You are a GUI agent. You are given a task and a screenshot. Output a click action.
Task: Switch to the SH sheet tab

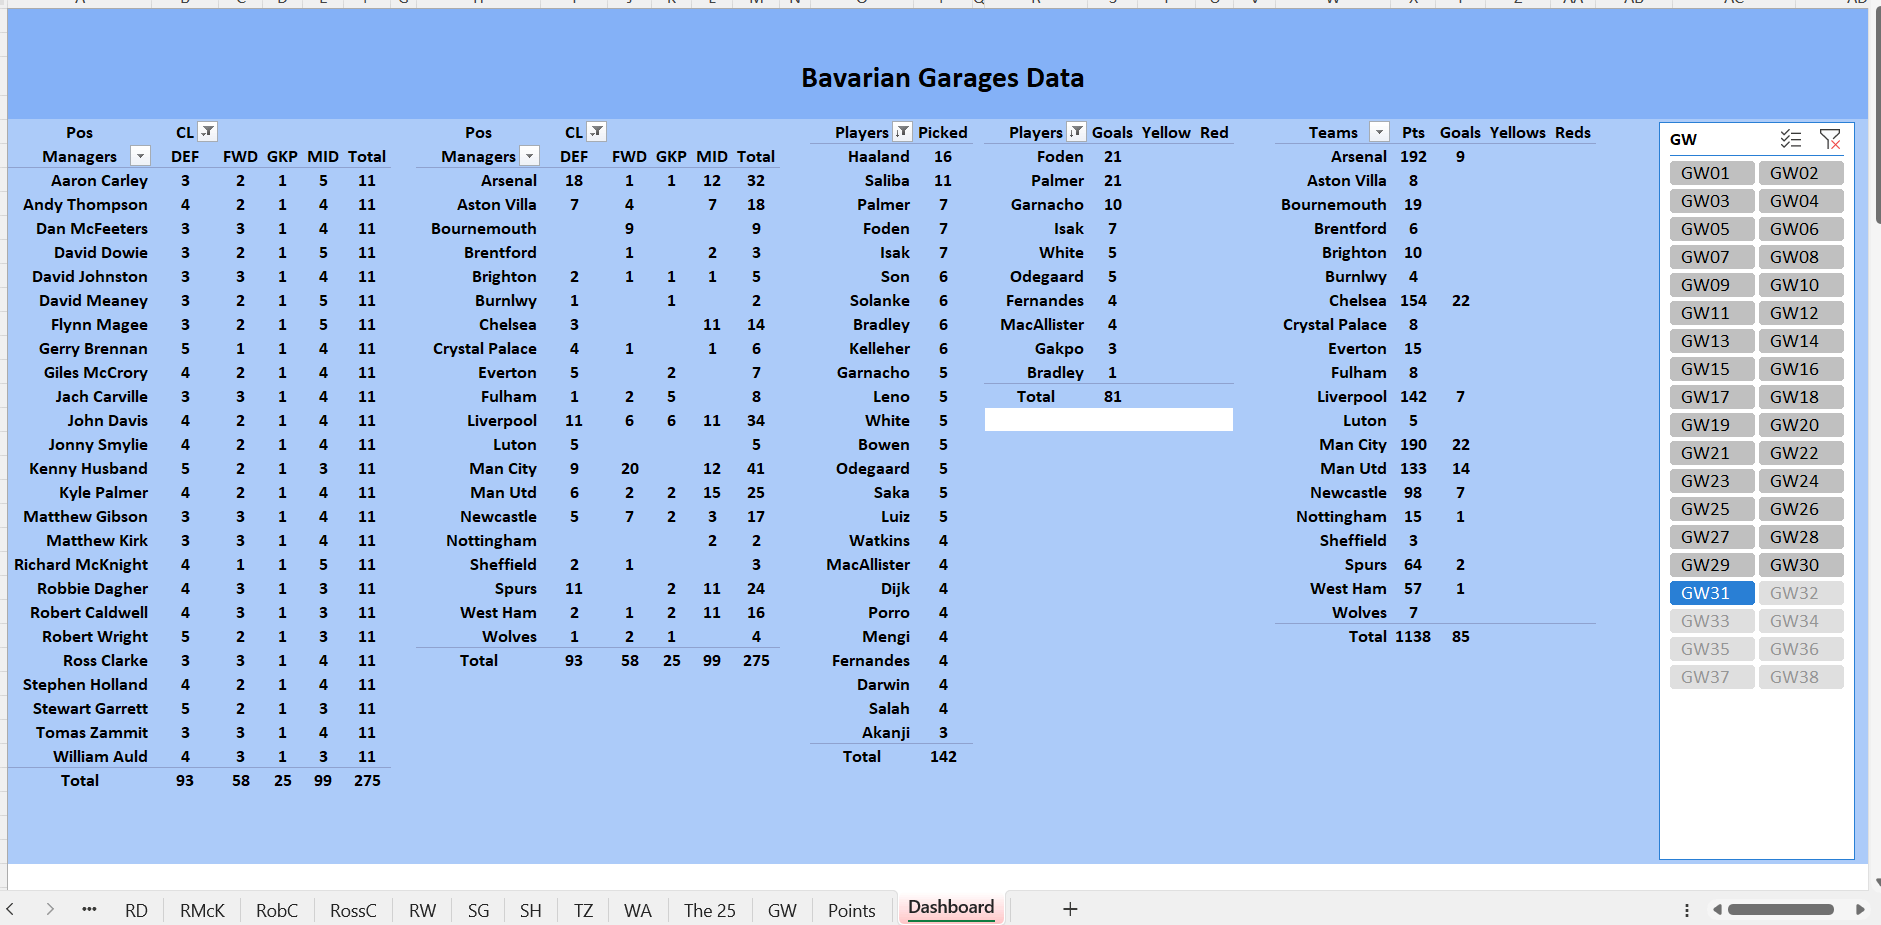[531, 910]
